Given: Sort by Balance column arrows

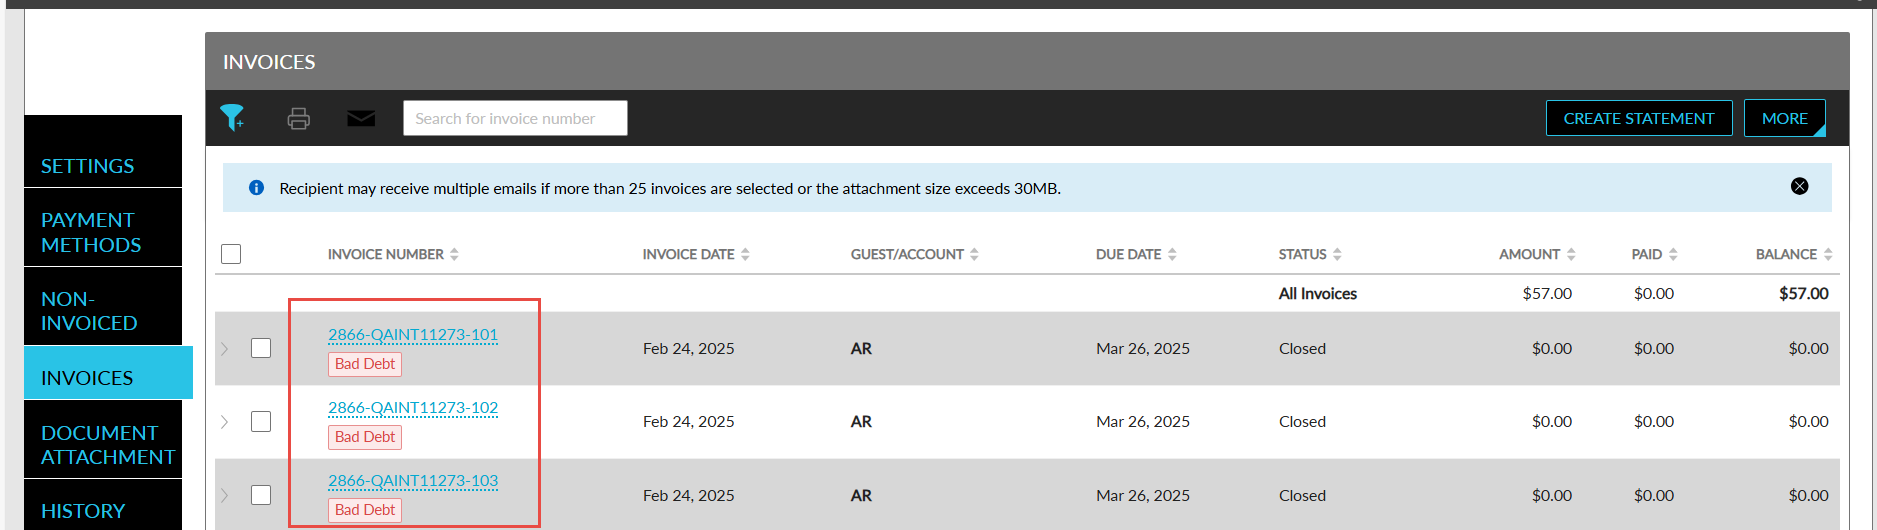Looking at the screenshot, I should [1828, 254].
